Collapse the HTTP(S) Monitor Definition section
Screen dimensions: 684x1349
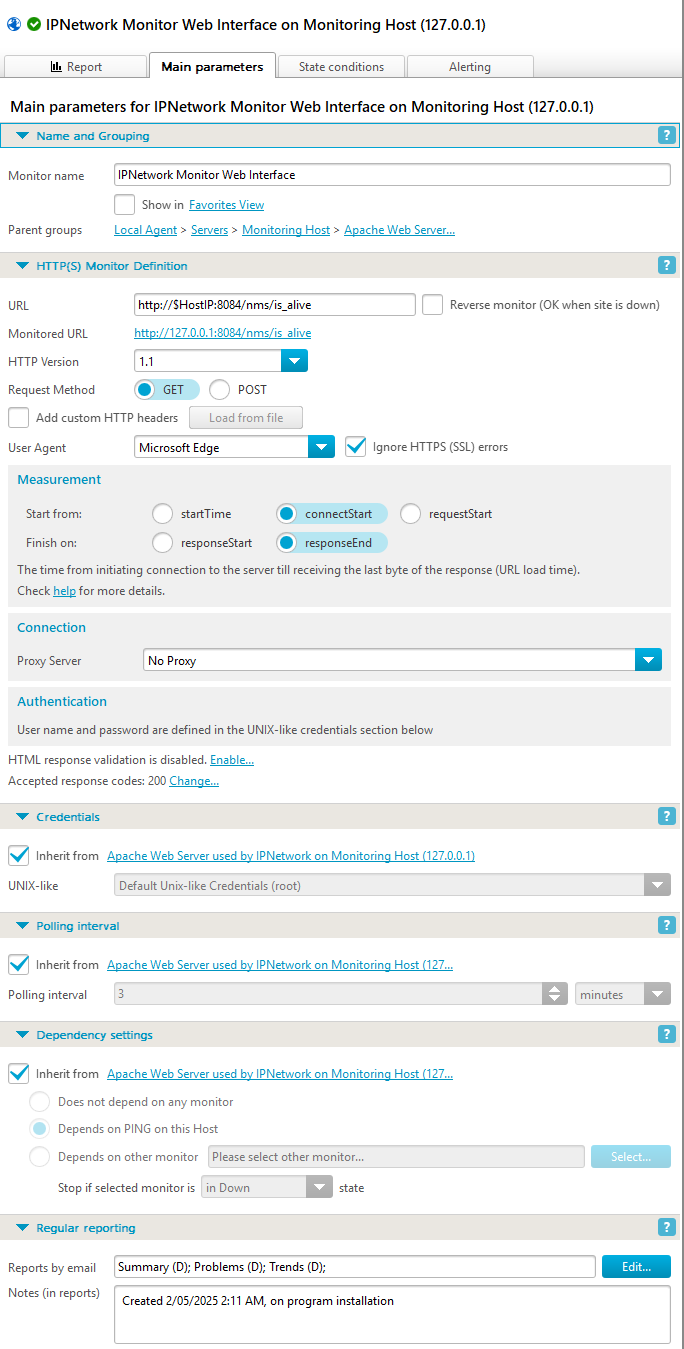click(x=23, y=266)
